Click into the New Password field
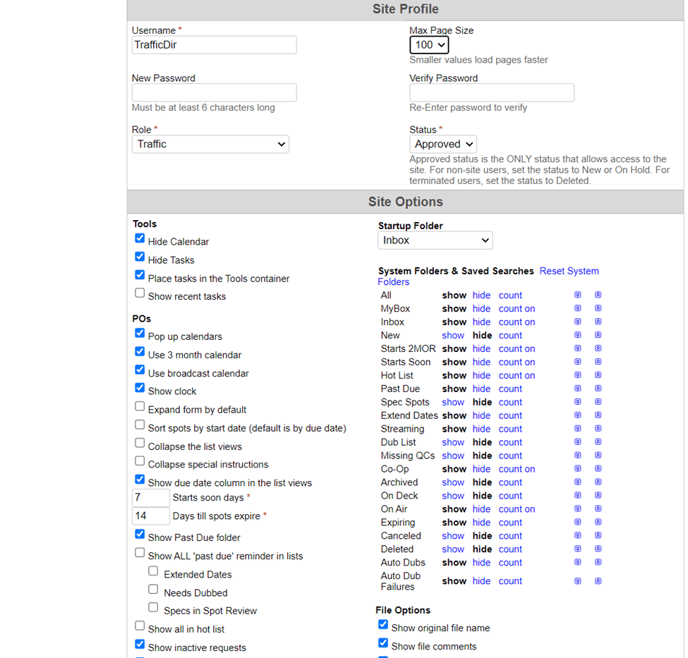 pos(214,93)
